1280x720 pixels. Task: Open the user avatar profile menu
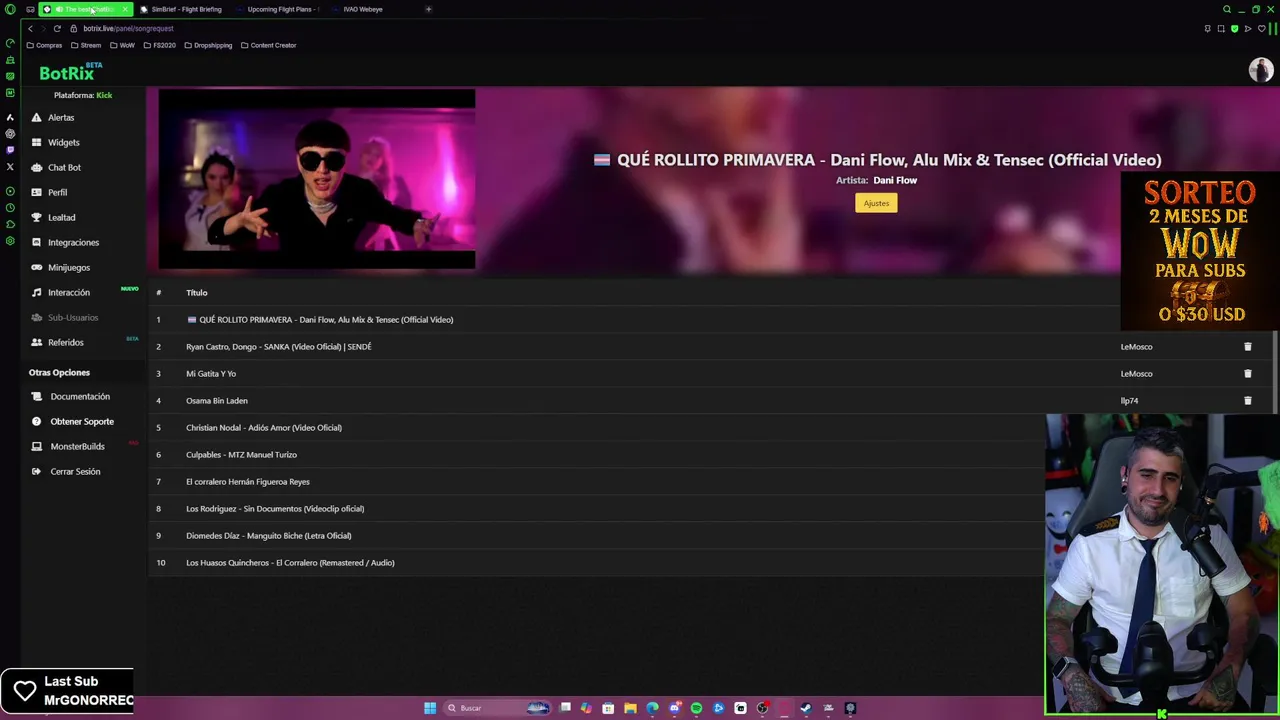[1260, 70]
